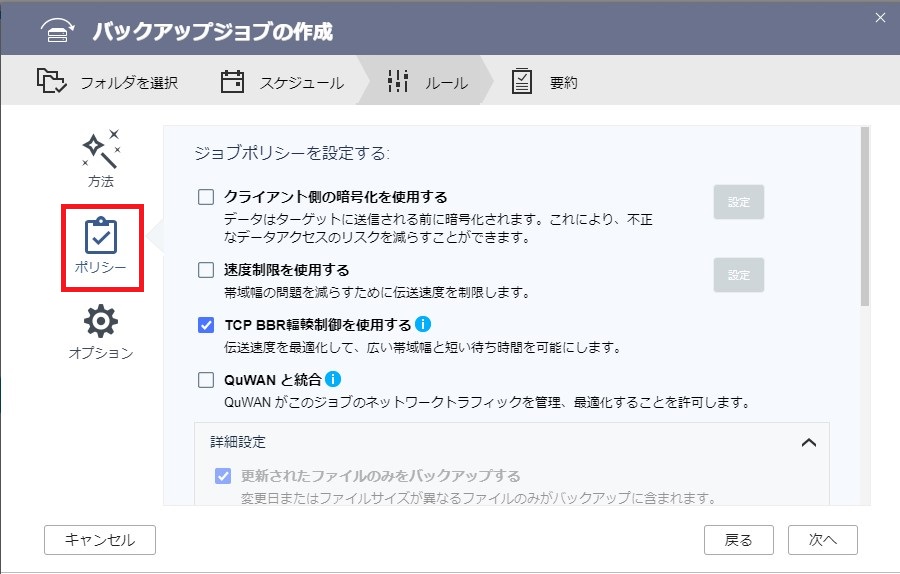Click the ルール sliders icon

(x=398, y=81)
